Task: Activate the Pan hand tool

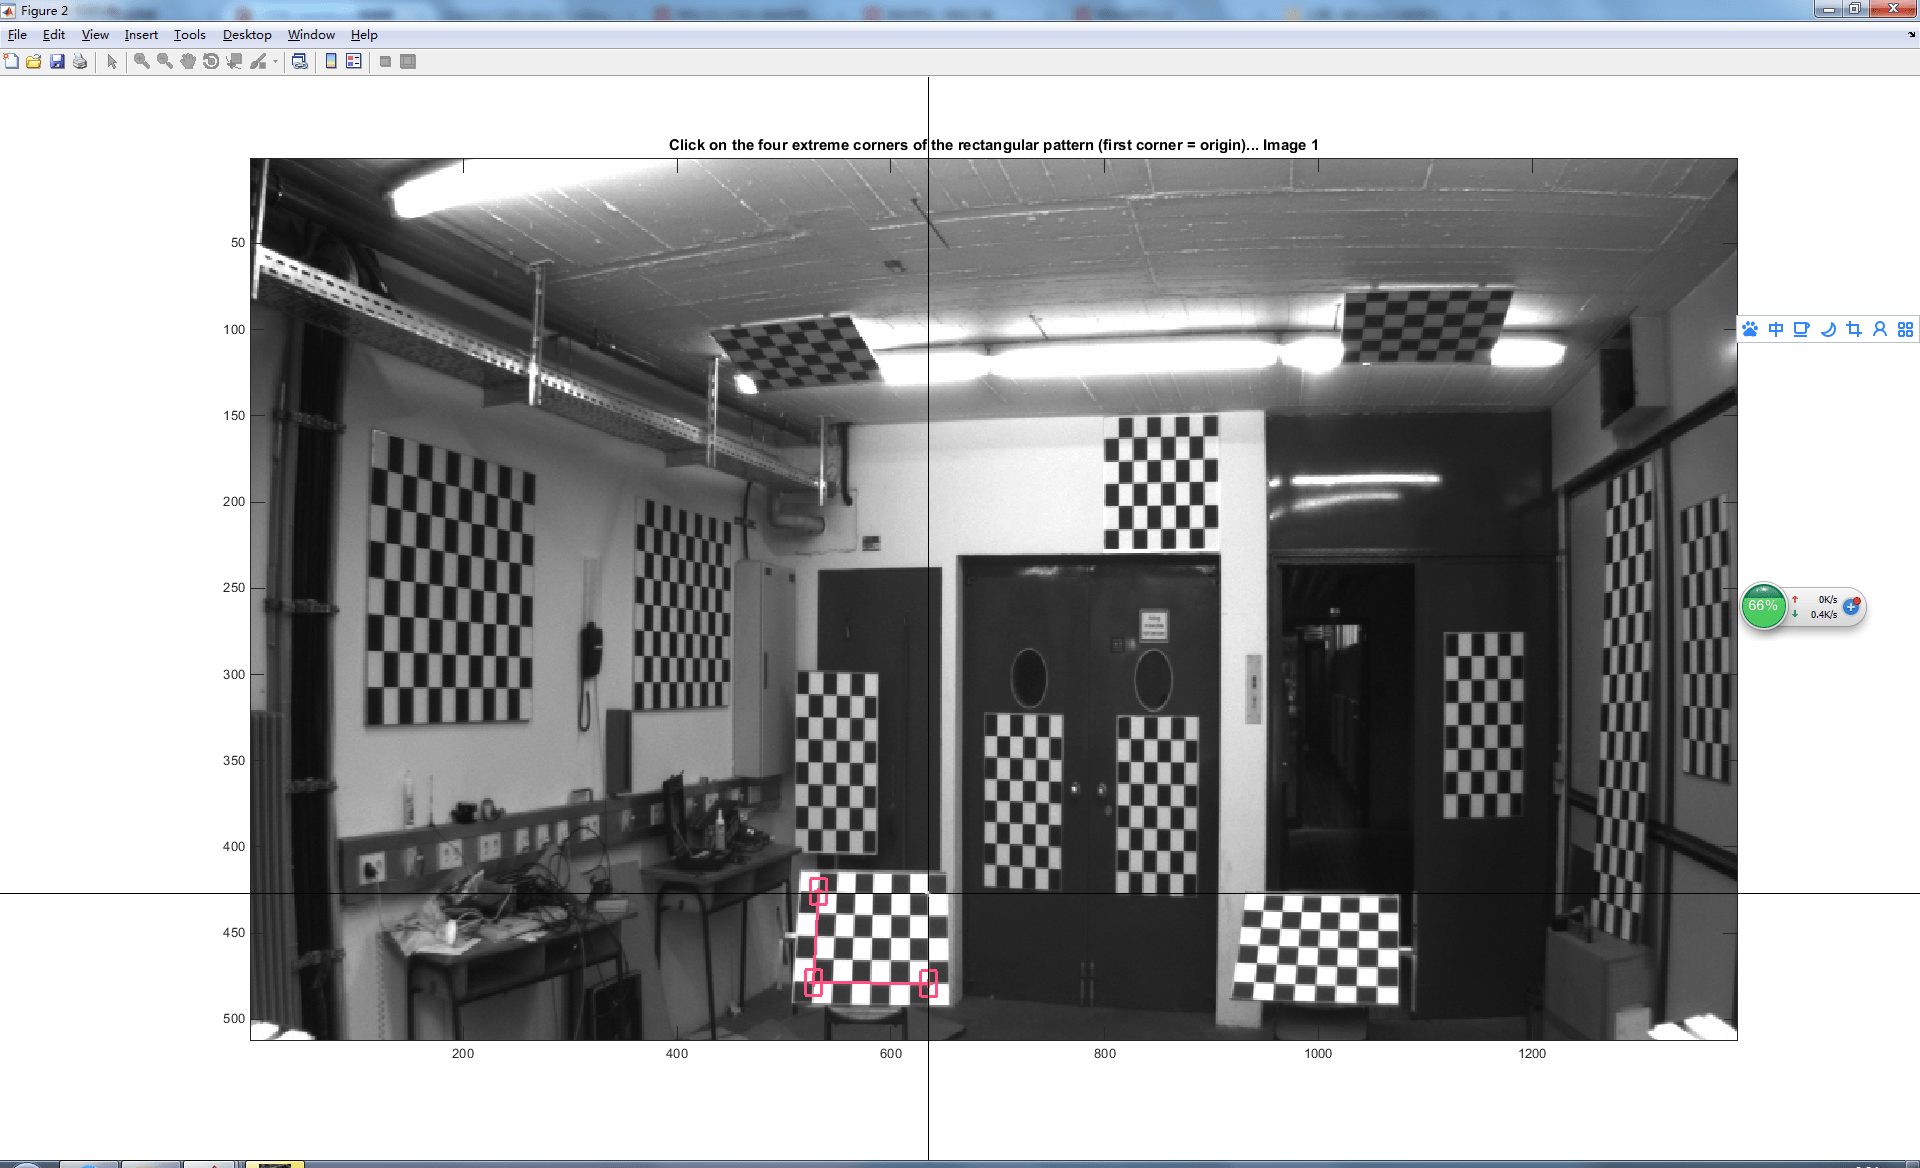Action: point(186,60)
